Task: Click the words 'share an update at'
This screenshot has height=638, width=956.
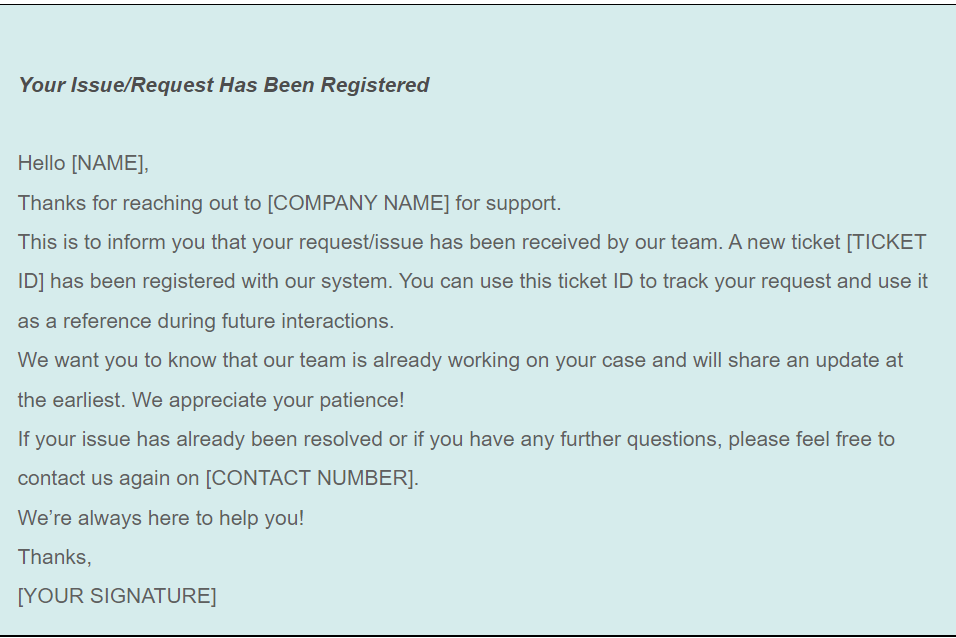Action: coord(815,360)
